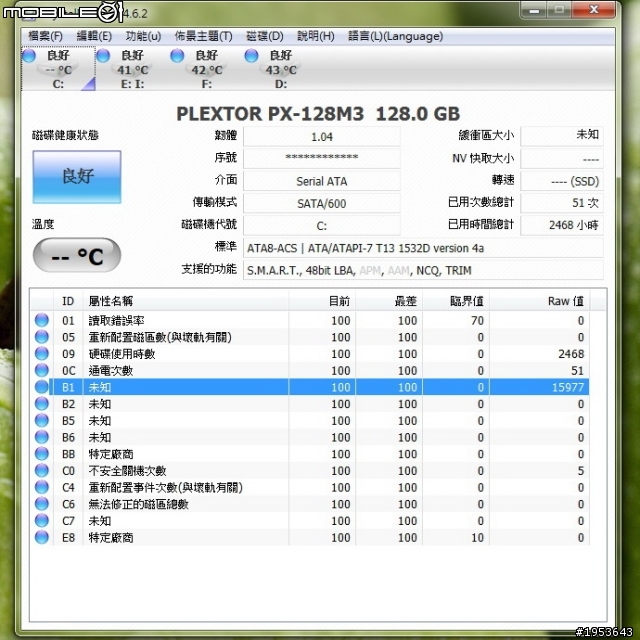Image resolution: width=640 pixels, height=640 pixels.
Task: Click the status orb of row 09
Action: pos(42,353)
